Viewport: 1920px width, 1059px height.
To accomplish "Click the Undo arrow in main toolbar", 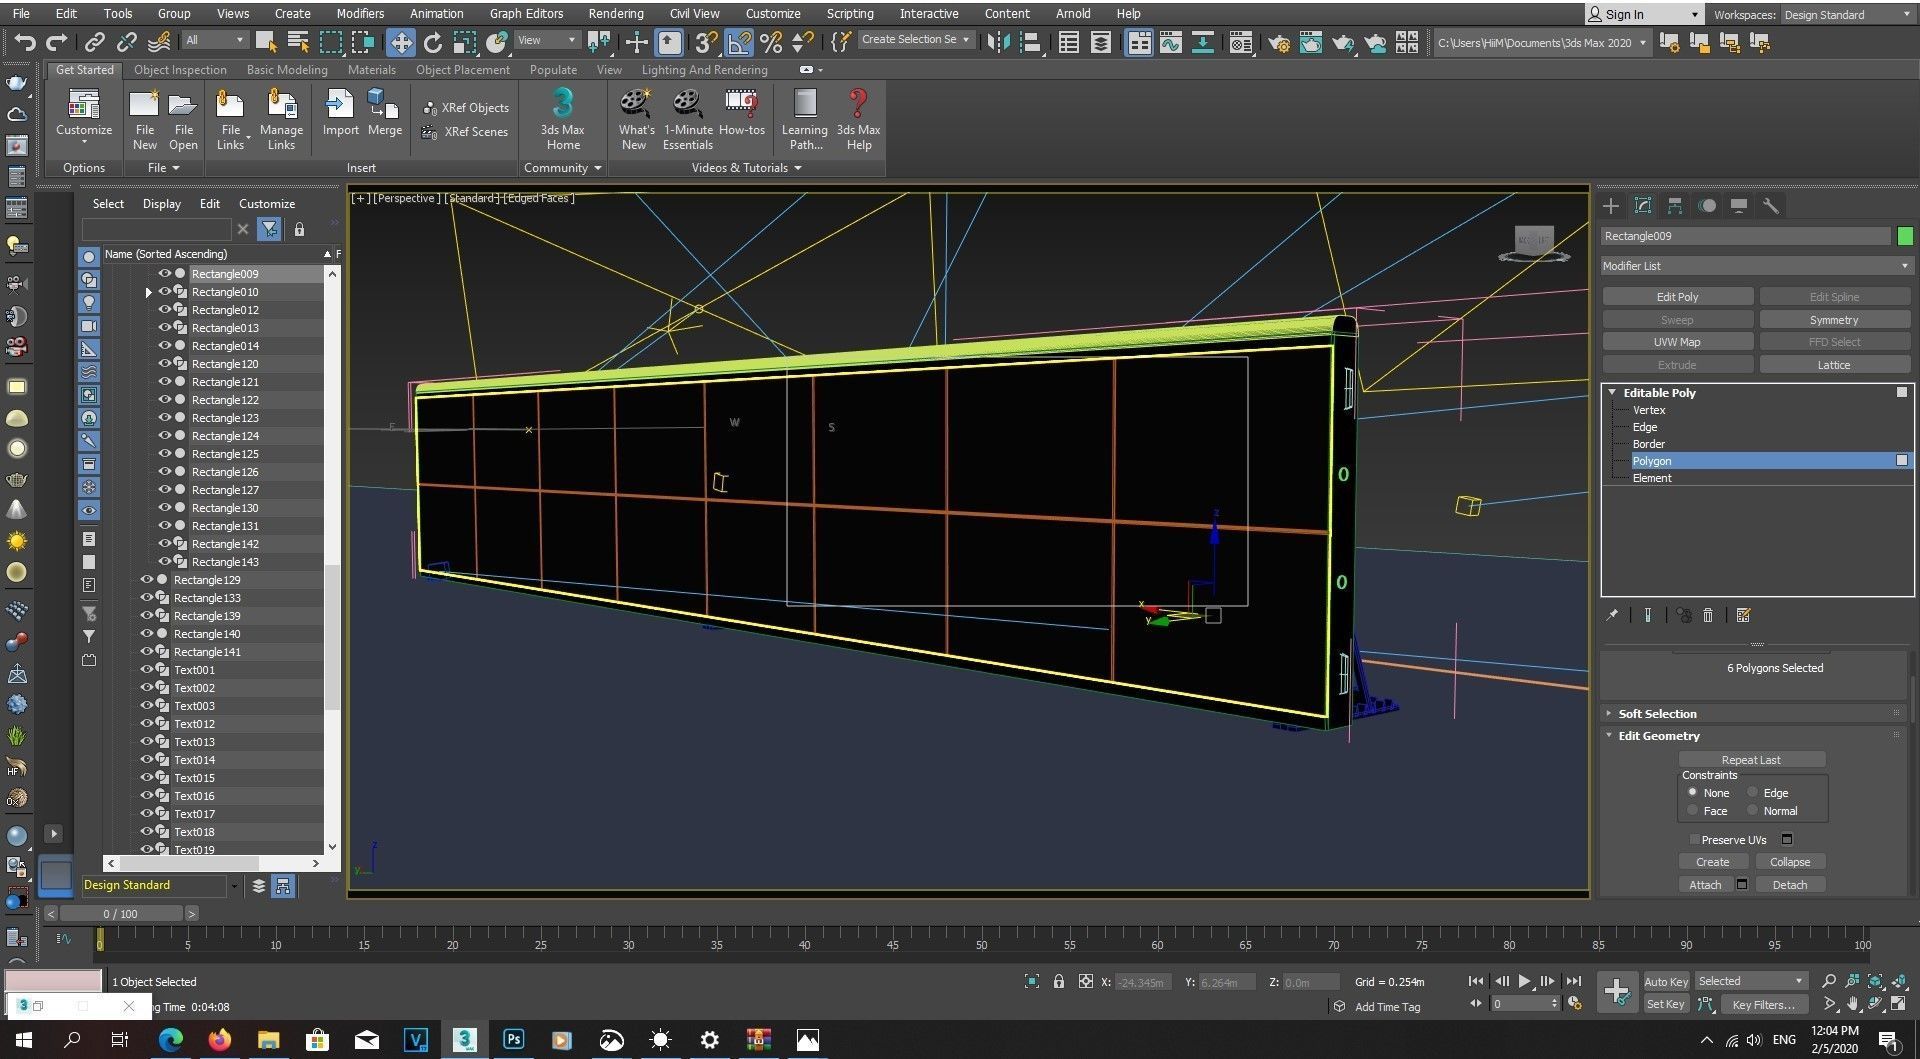I will coord(25,42).
